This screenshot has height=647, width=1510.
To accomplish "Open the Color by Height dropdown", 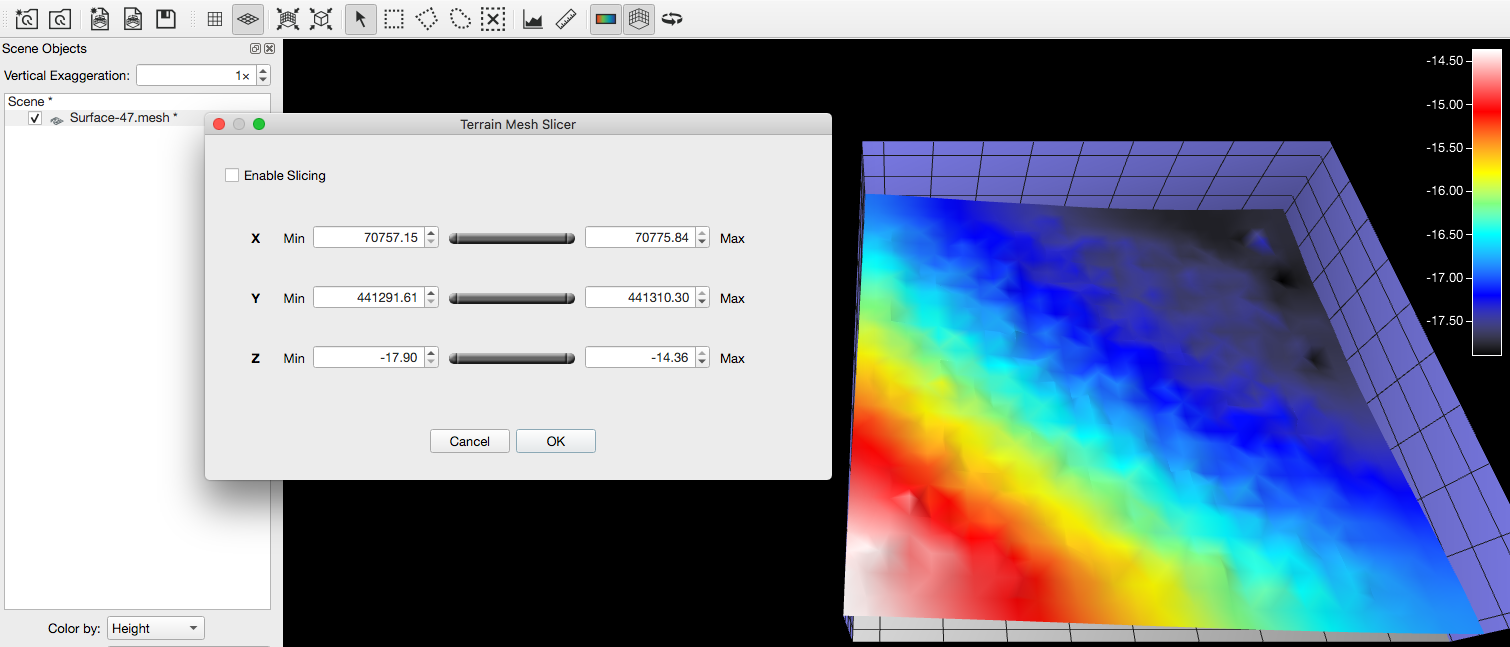I will (155, 628).
